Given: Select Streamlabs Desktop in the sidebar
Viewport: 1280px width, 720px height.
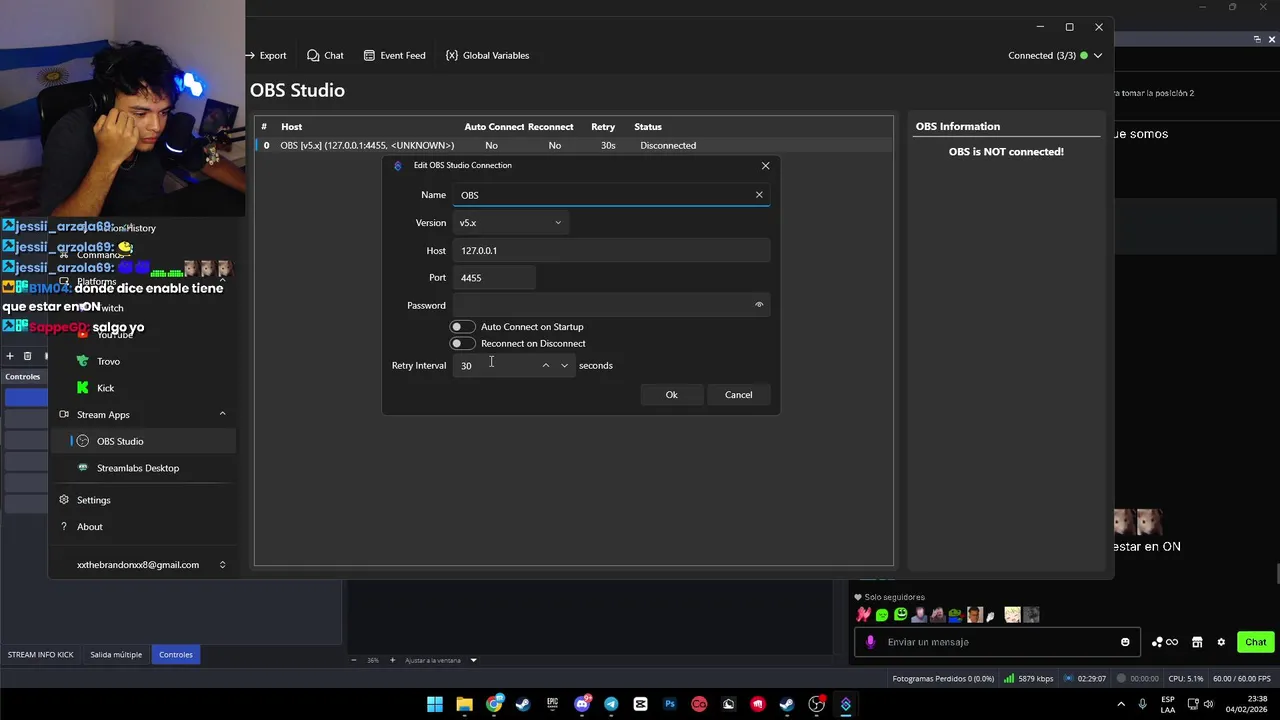Looking at the screenshot, I should [138, 468].
